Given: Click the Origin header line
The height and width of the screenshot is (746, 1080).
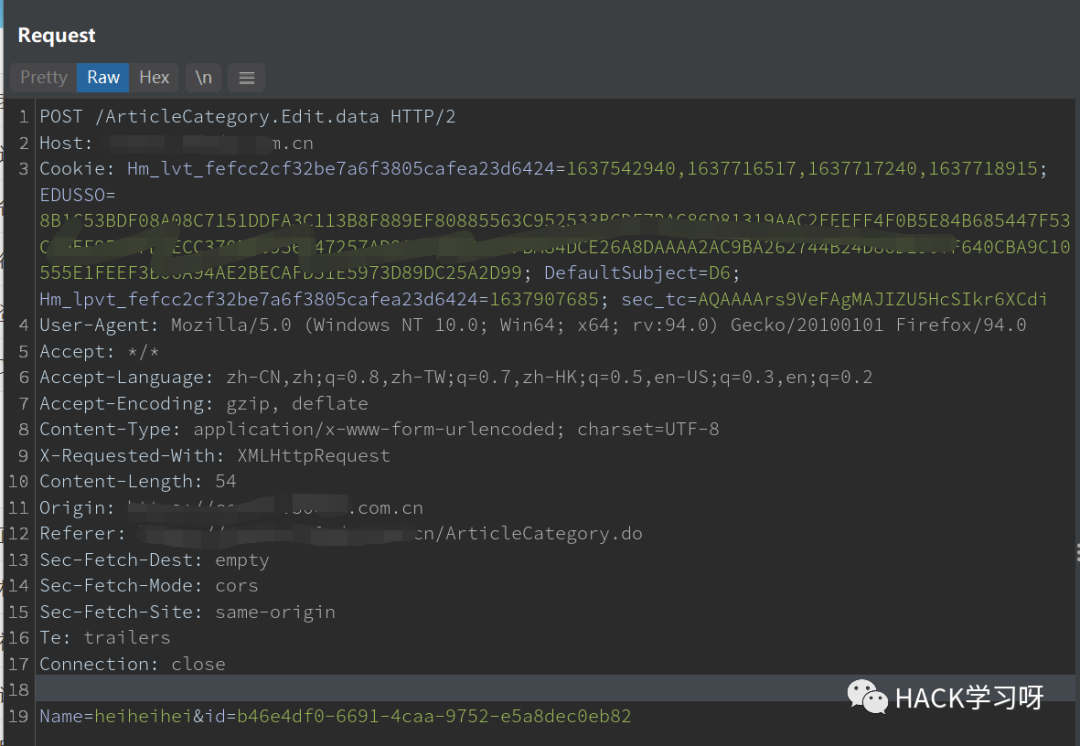Looking at the screenshot, I should [231, 508].
